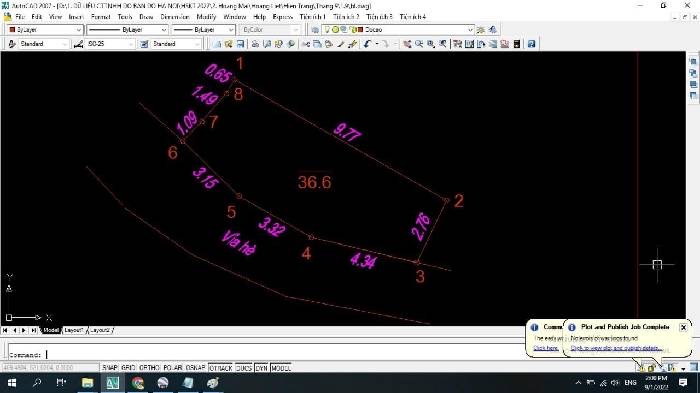Open Chrome from the Windows taskbar

138,383
